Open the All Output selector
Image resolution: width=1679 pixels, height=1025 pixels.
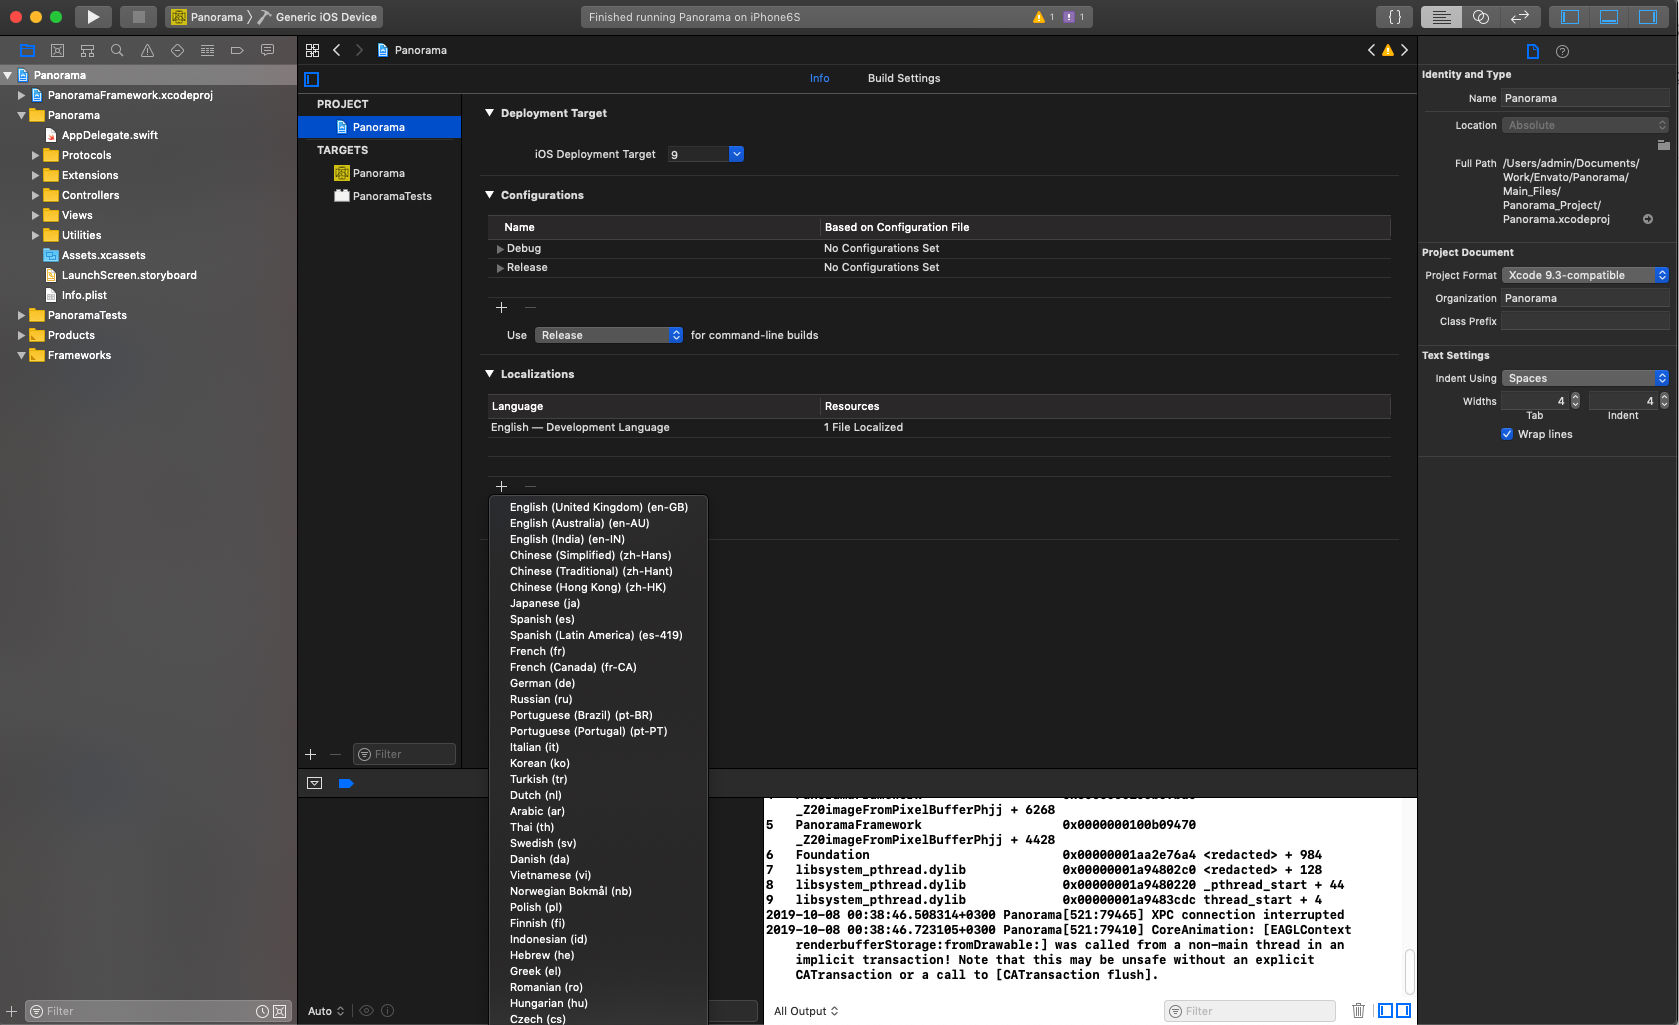pos(806,1011)
